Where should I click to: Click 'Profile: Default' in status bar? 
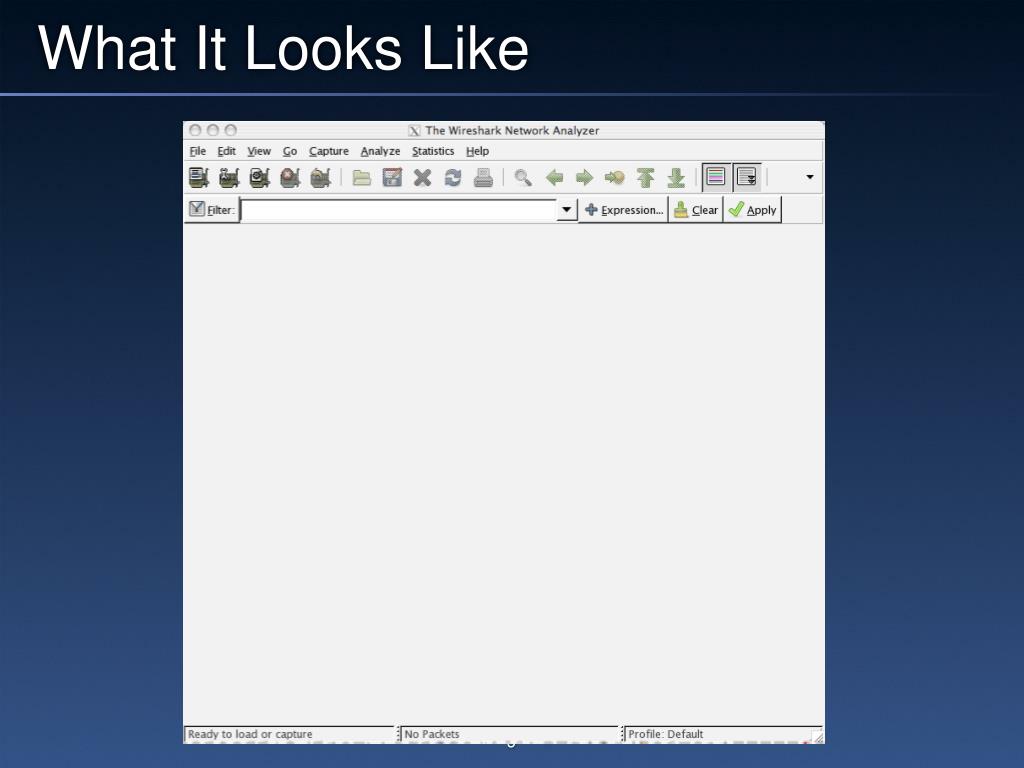pos(665,734)
